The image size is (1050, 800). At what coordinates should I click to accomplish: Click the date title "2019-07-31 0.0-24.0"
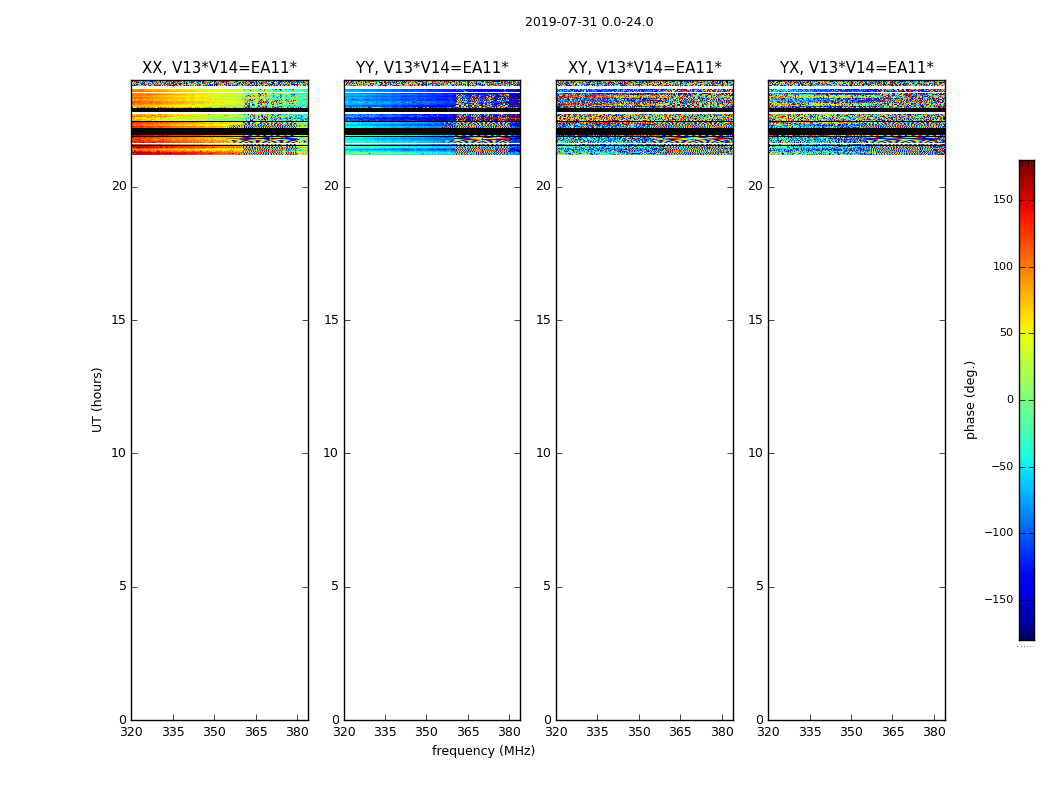click(588, 22)
